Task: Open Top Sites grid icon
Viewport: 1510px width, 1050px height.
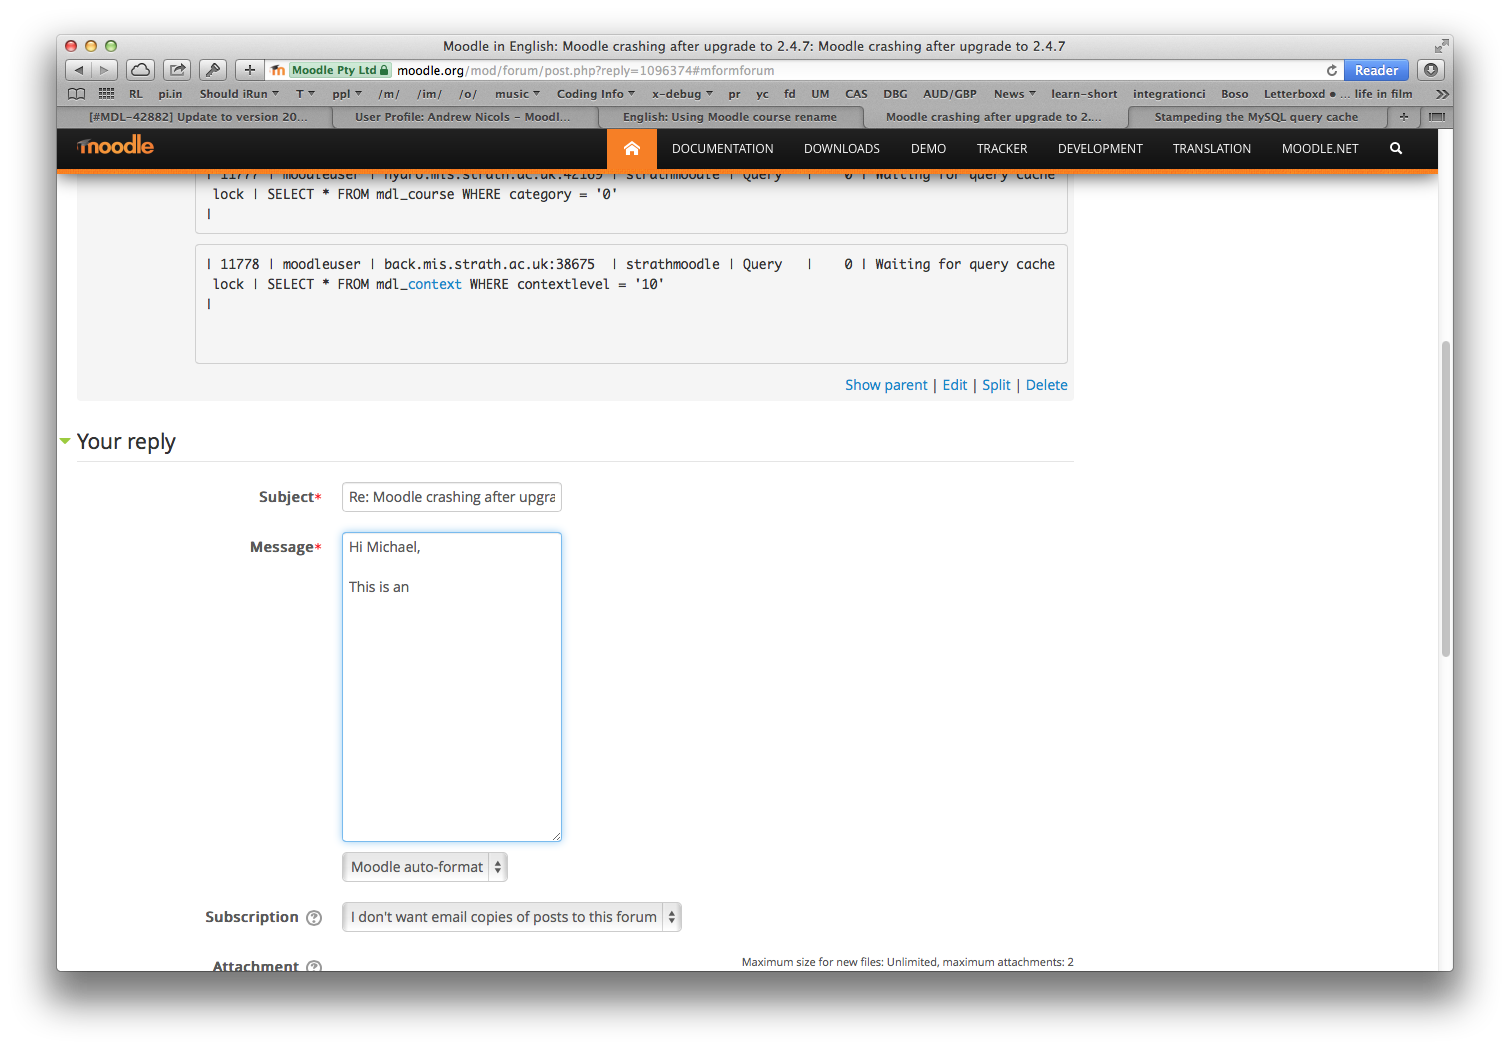Action: tap(106, 94)
